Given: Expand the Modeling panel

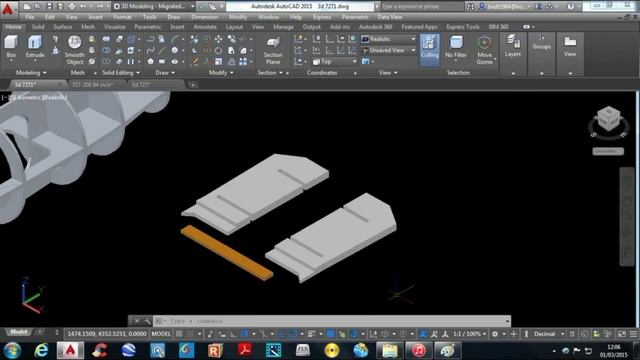Looking at the screenshot, I should coord(31,73).
